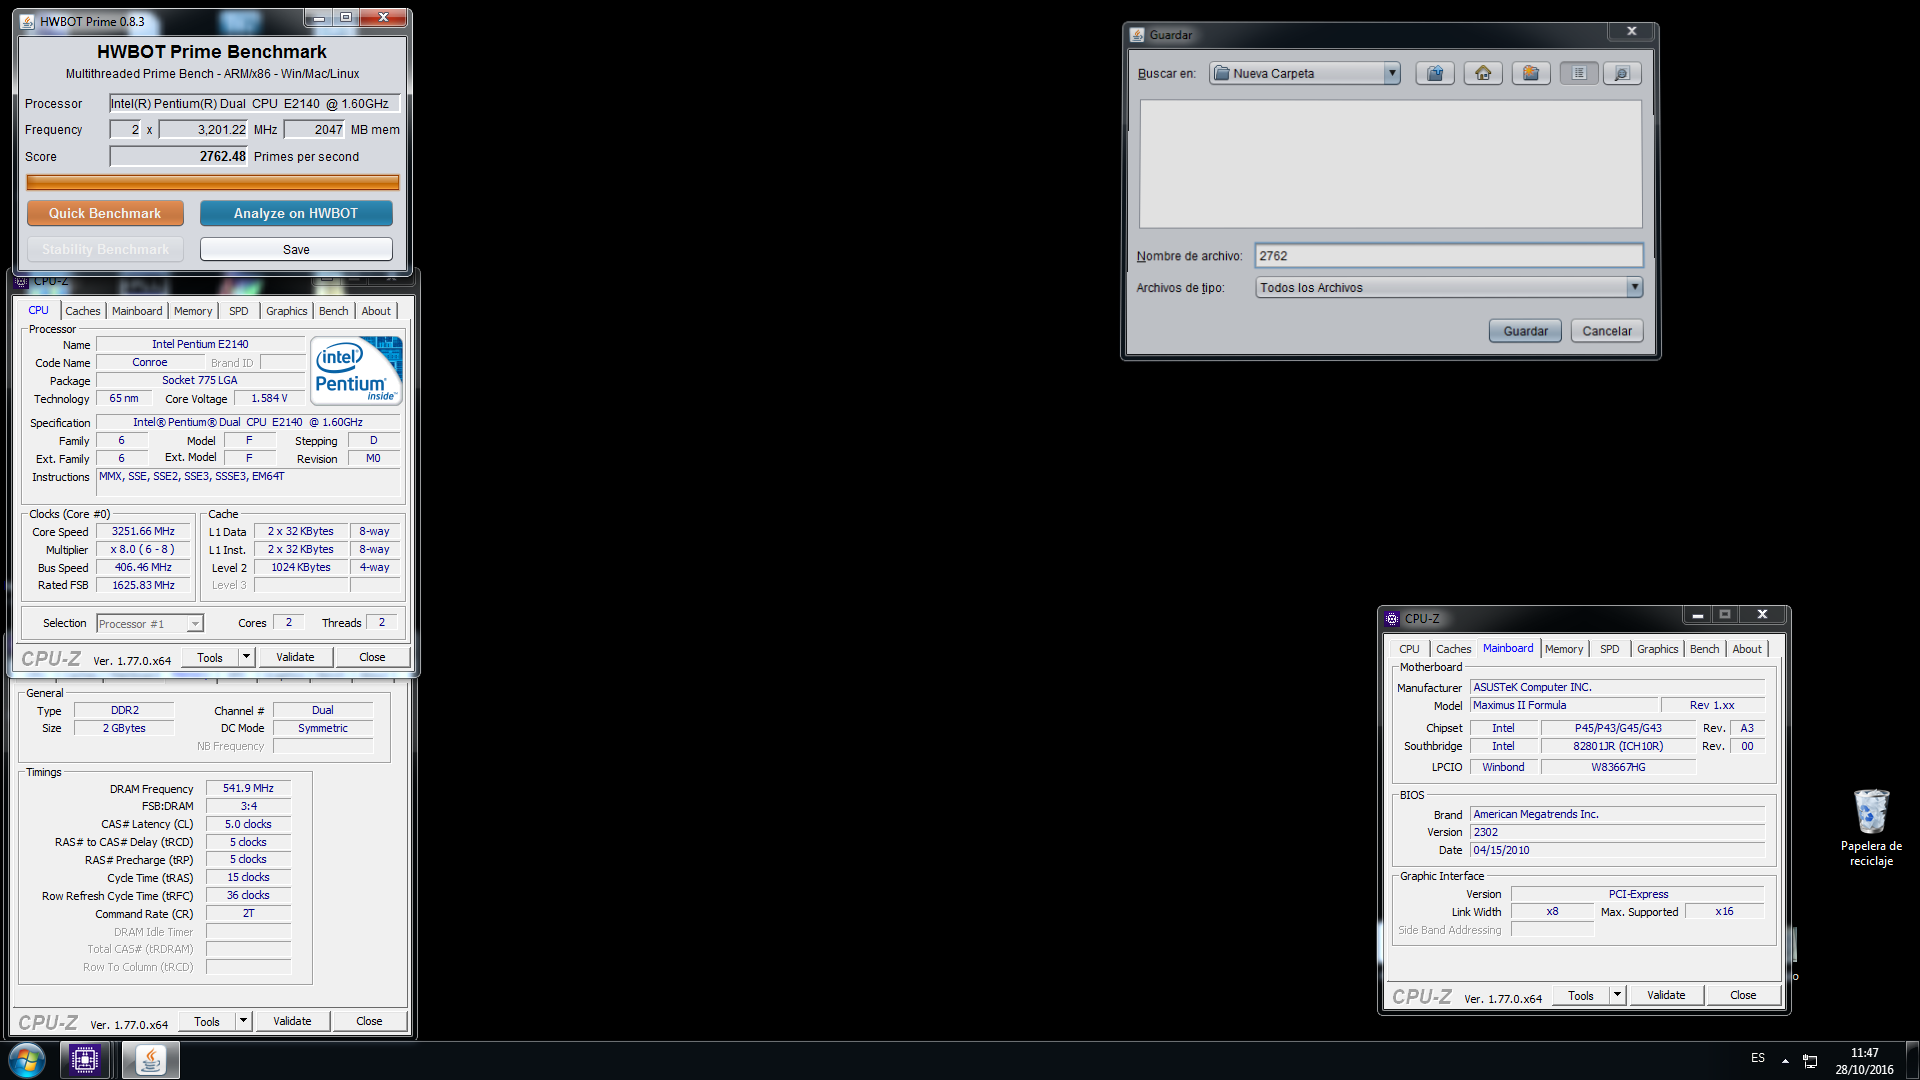The width and height of the screenshot is (1920, 1080).
Task: Click the HWBOT Prime title bar icon
Action: [x=27, y=21]
